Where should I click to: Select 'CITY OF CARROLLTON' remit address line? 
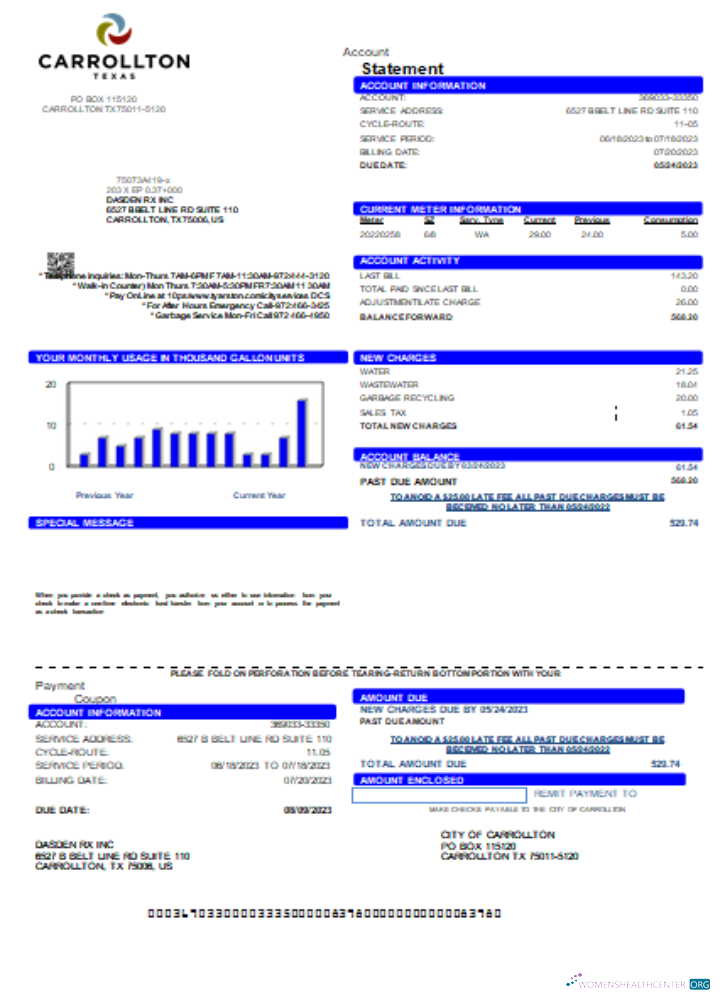[x=498, y=835]
